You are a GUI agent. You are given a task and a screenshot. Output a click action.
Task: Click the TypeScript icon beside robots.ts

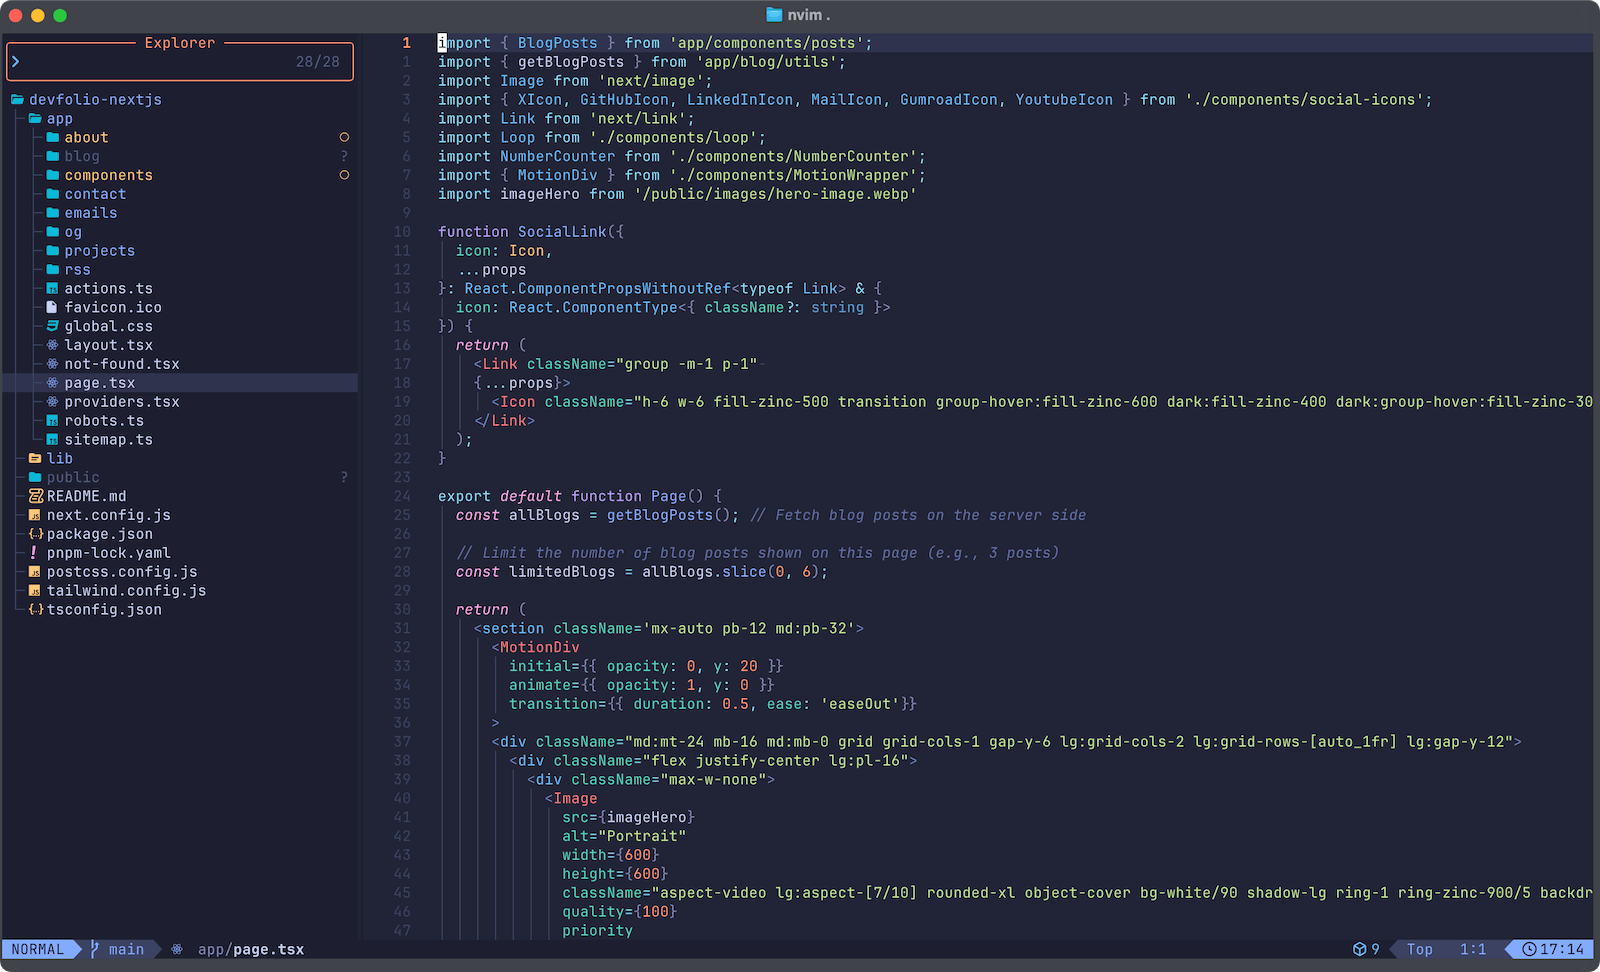[53, 421]
